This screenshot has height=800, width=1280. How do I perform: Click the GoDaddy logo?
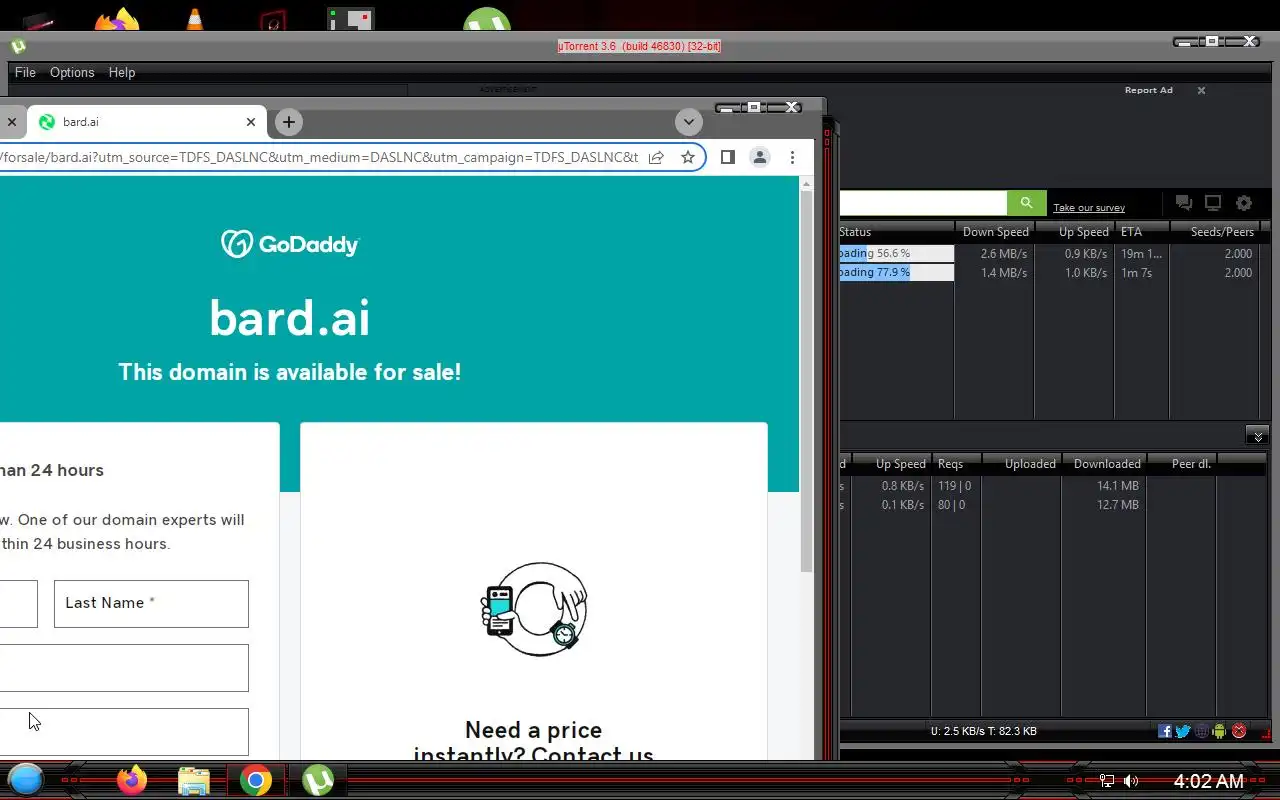(x=290, y=244)
